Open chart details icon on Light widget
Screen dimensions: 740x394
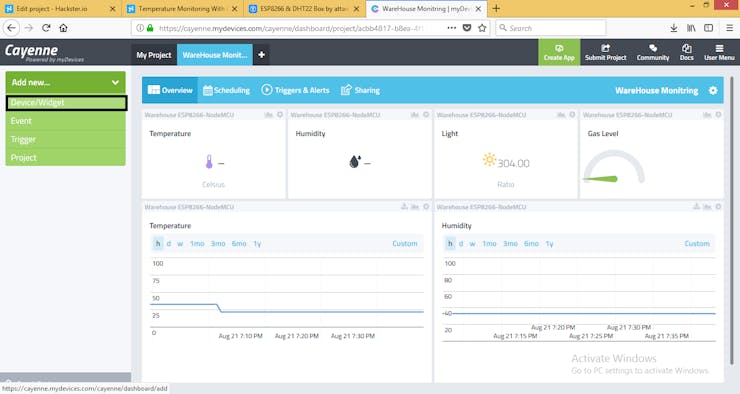(x=561, y=115)
